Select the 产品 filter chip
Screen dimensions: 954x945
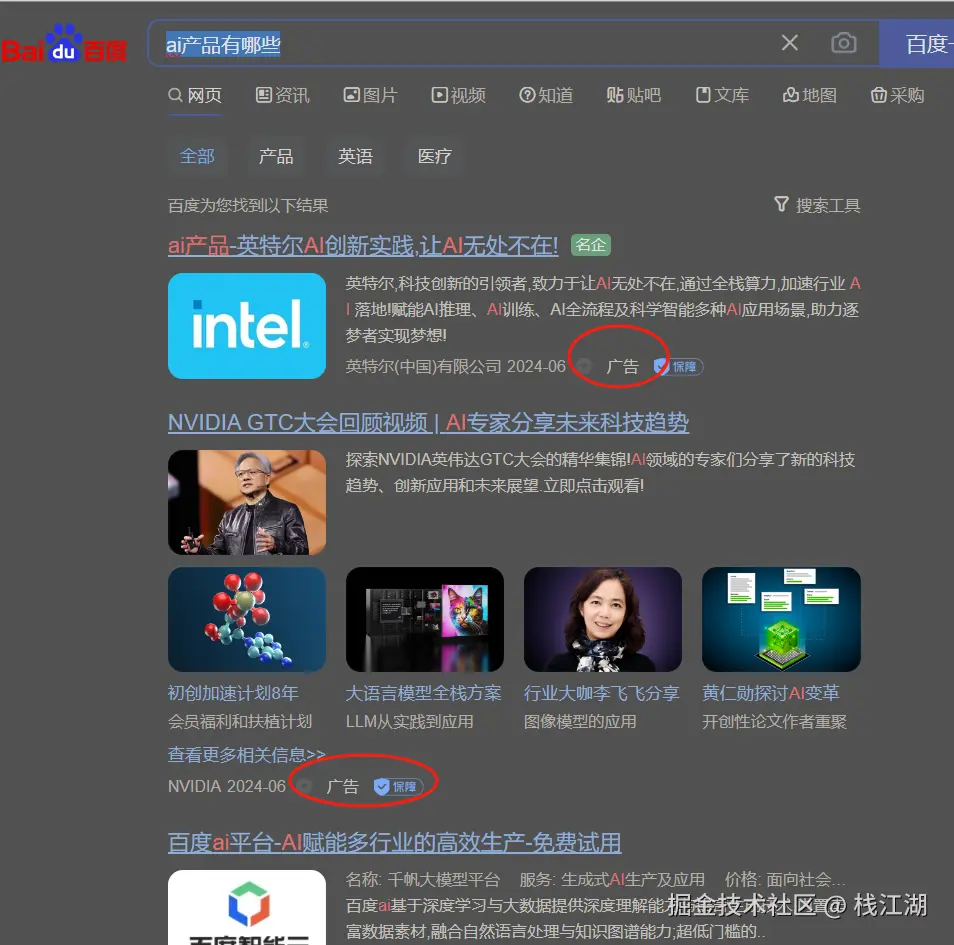tap(276, 156)
